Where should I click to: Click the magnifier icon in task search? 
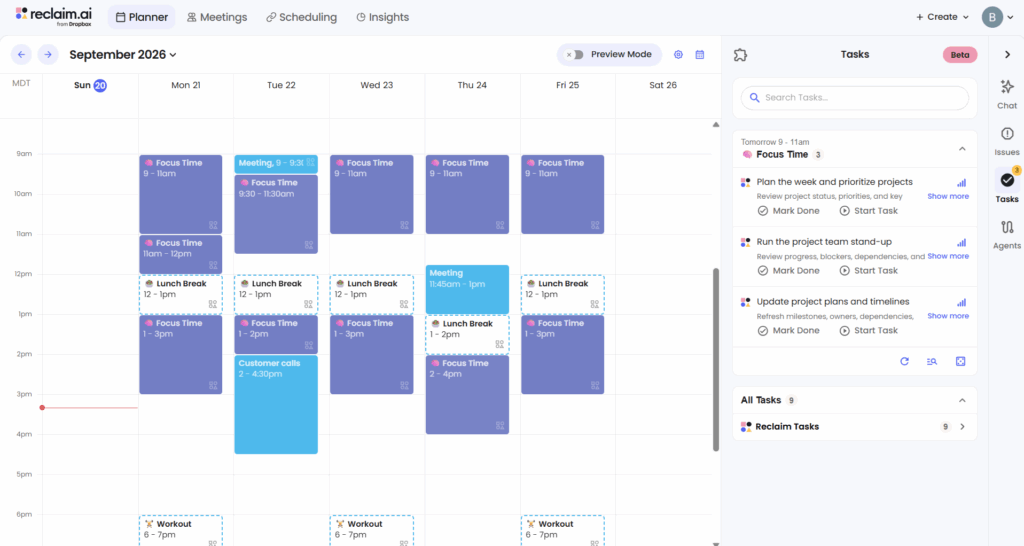tap(754, 98)
